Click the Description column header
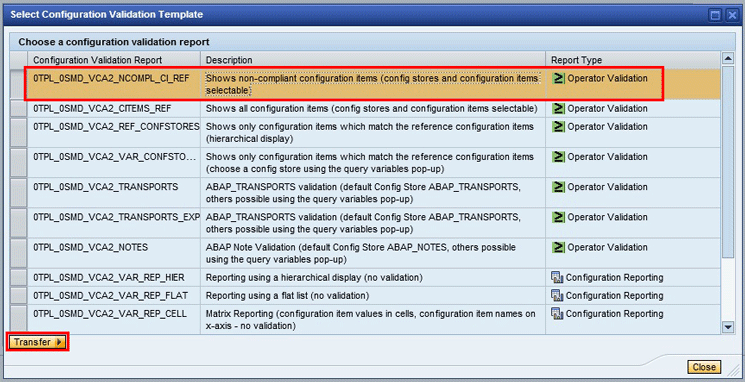The height and width of the screenshot is (382, 745). 373,60
